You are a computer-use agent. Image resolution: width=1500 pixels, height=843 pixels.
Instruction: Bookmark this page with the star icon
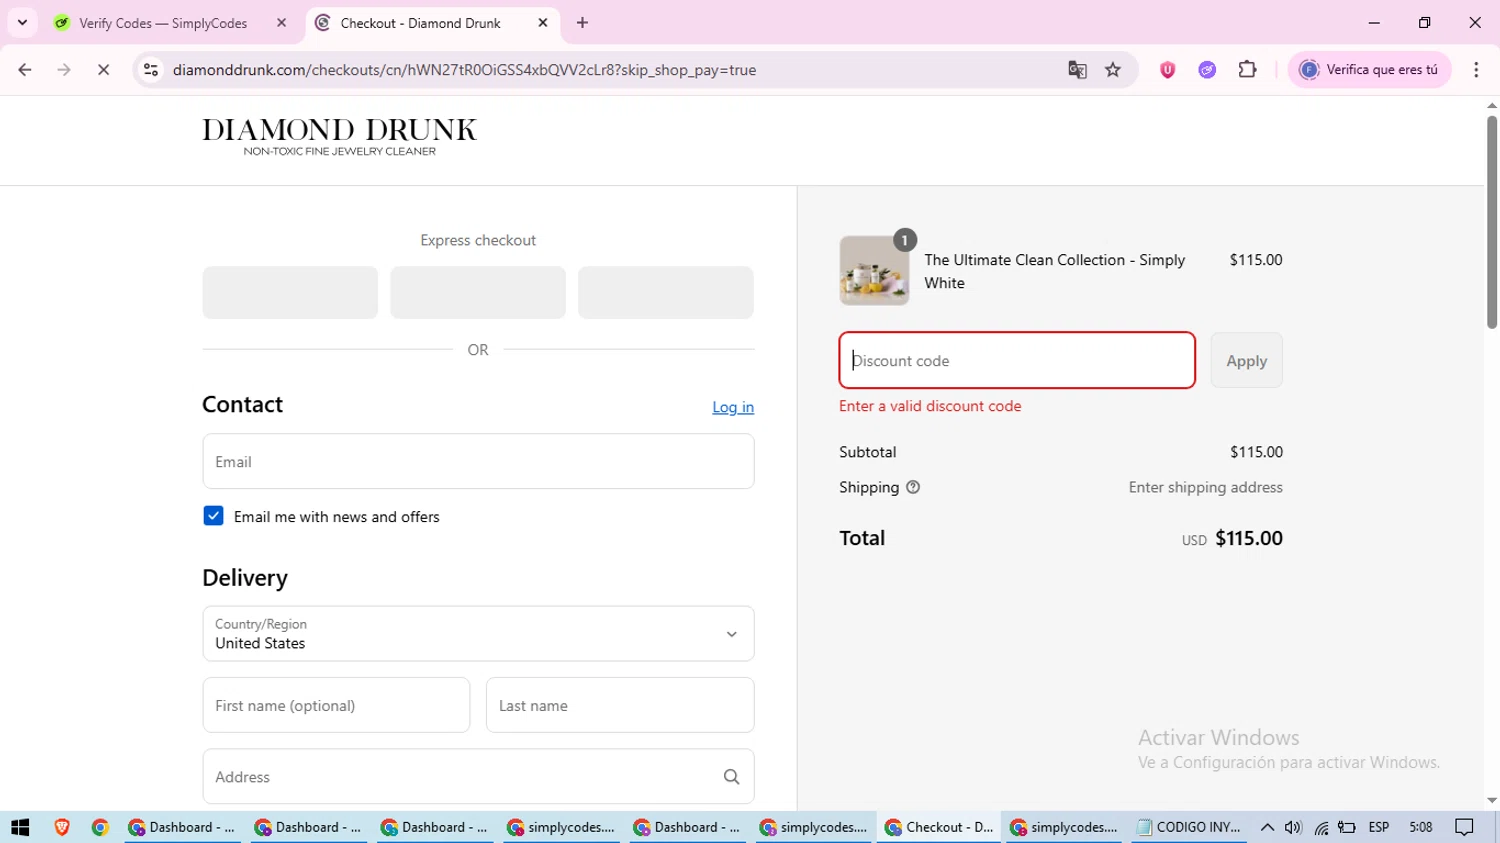coord(1113,70)
